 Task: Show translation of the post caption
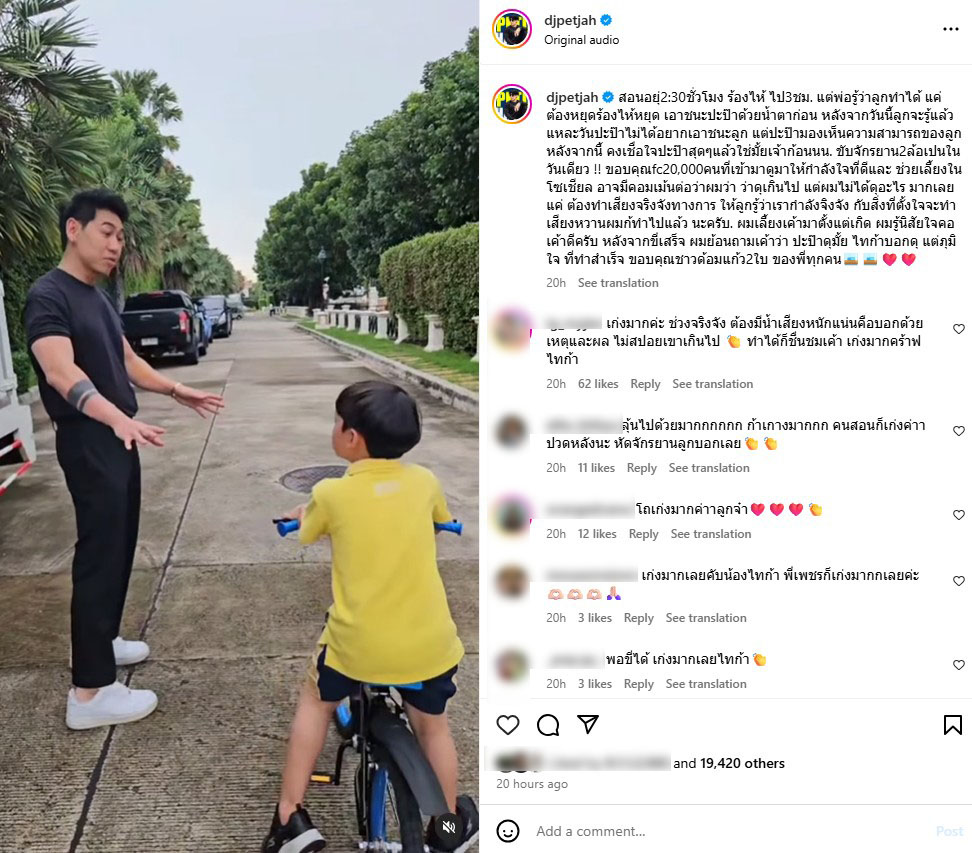tap(618, 283)
